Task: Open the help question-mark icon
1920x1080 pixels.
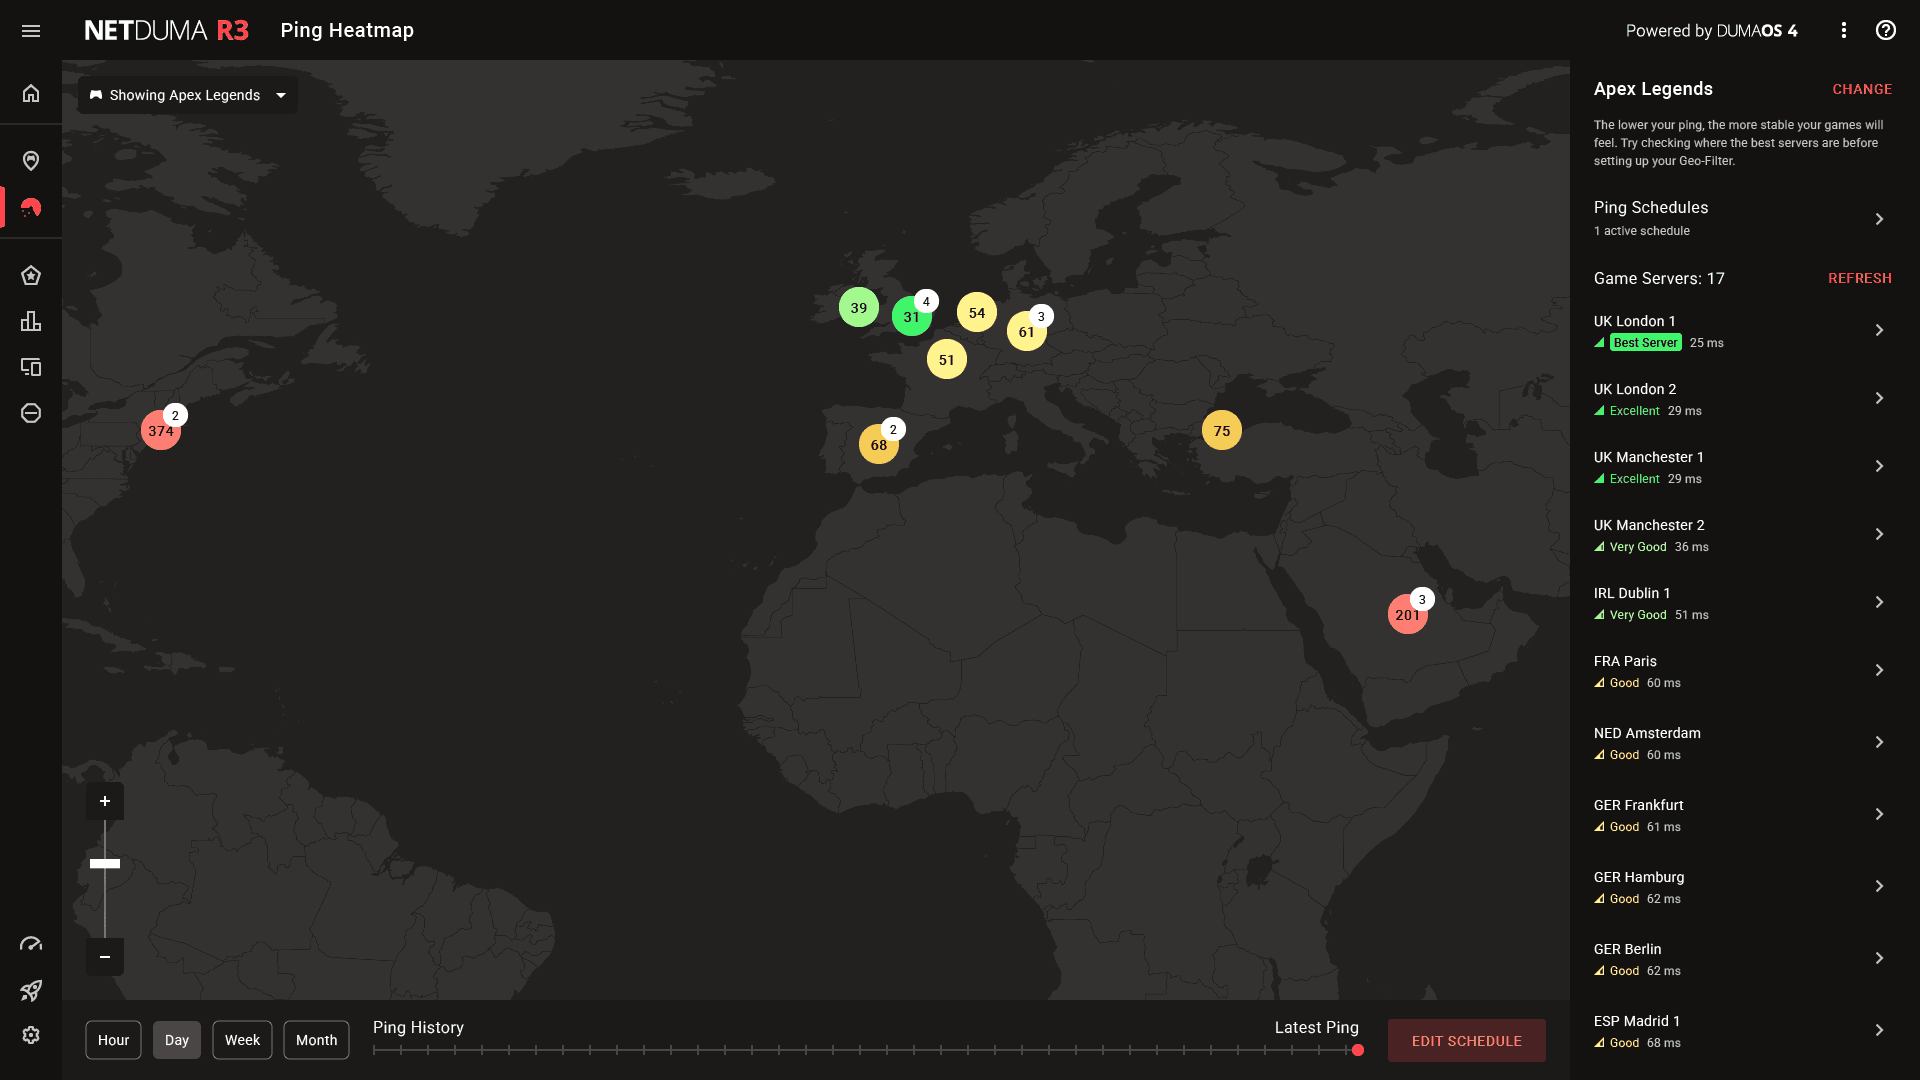Action: [x=1887, y=31]
